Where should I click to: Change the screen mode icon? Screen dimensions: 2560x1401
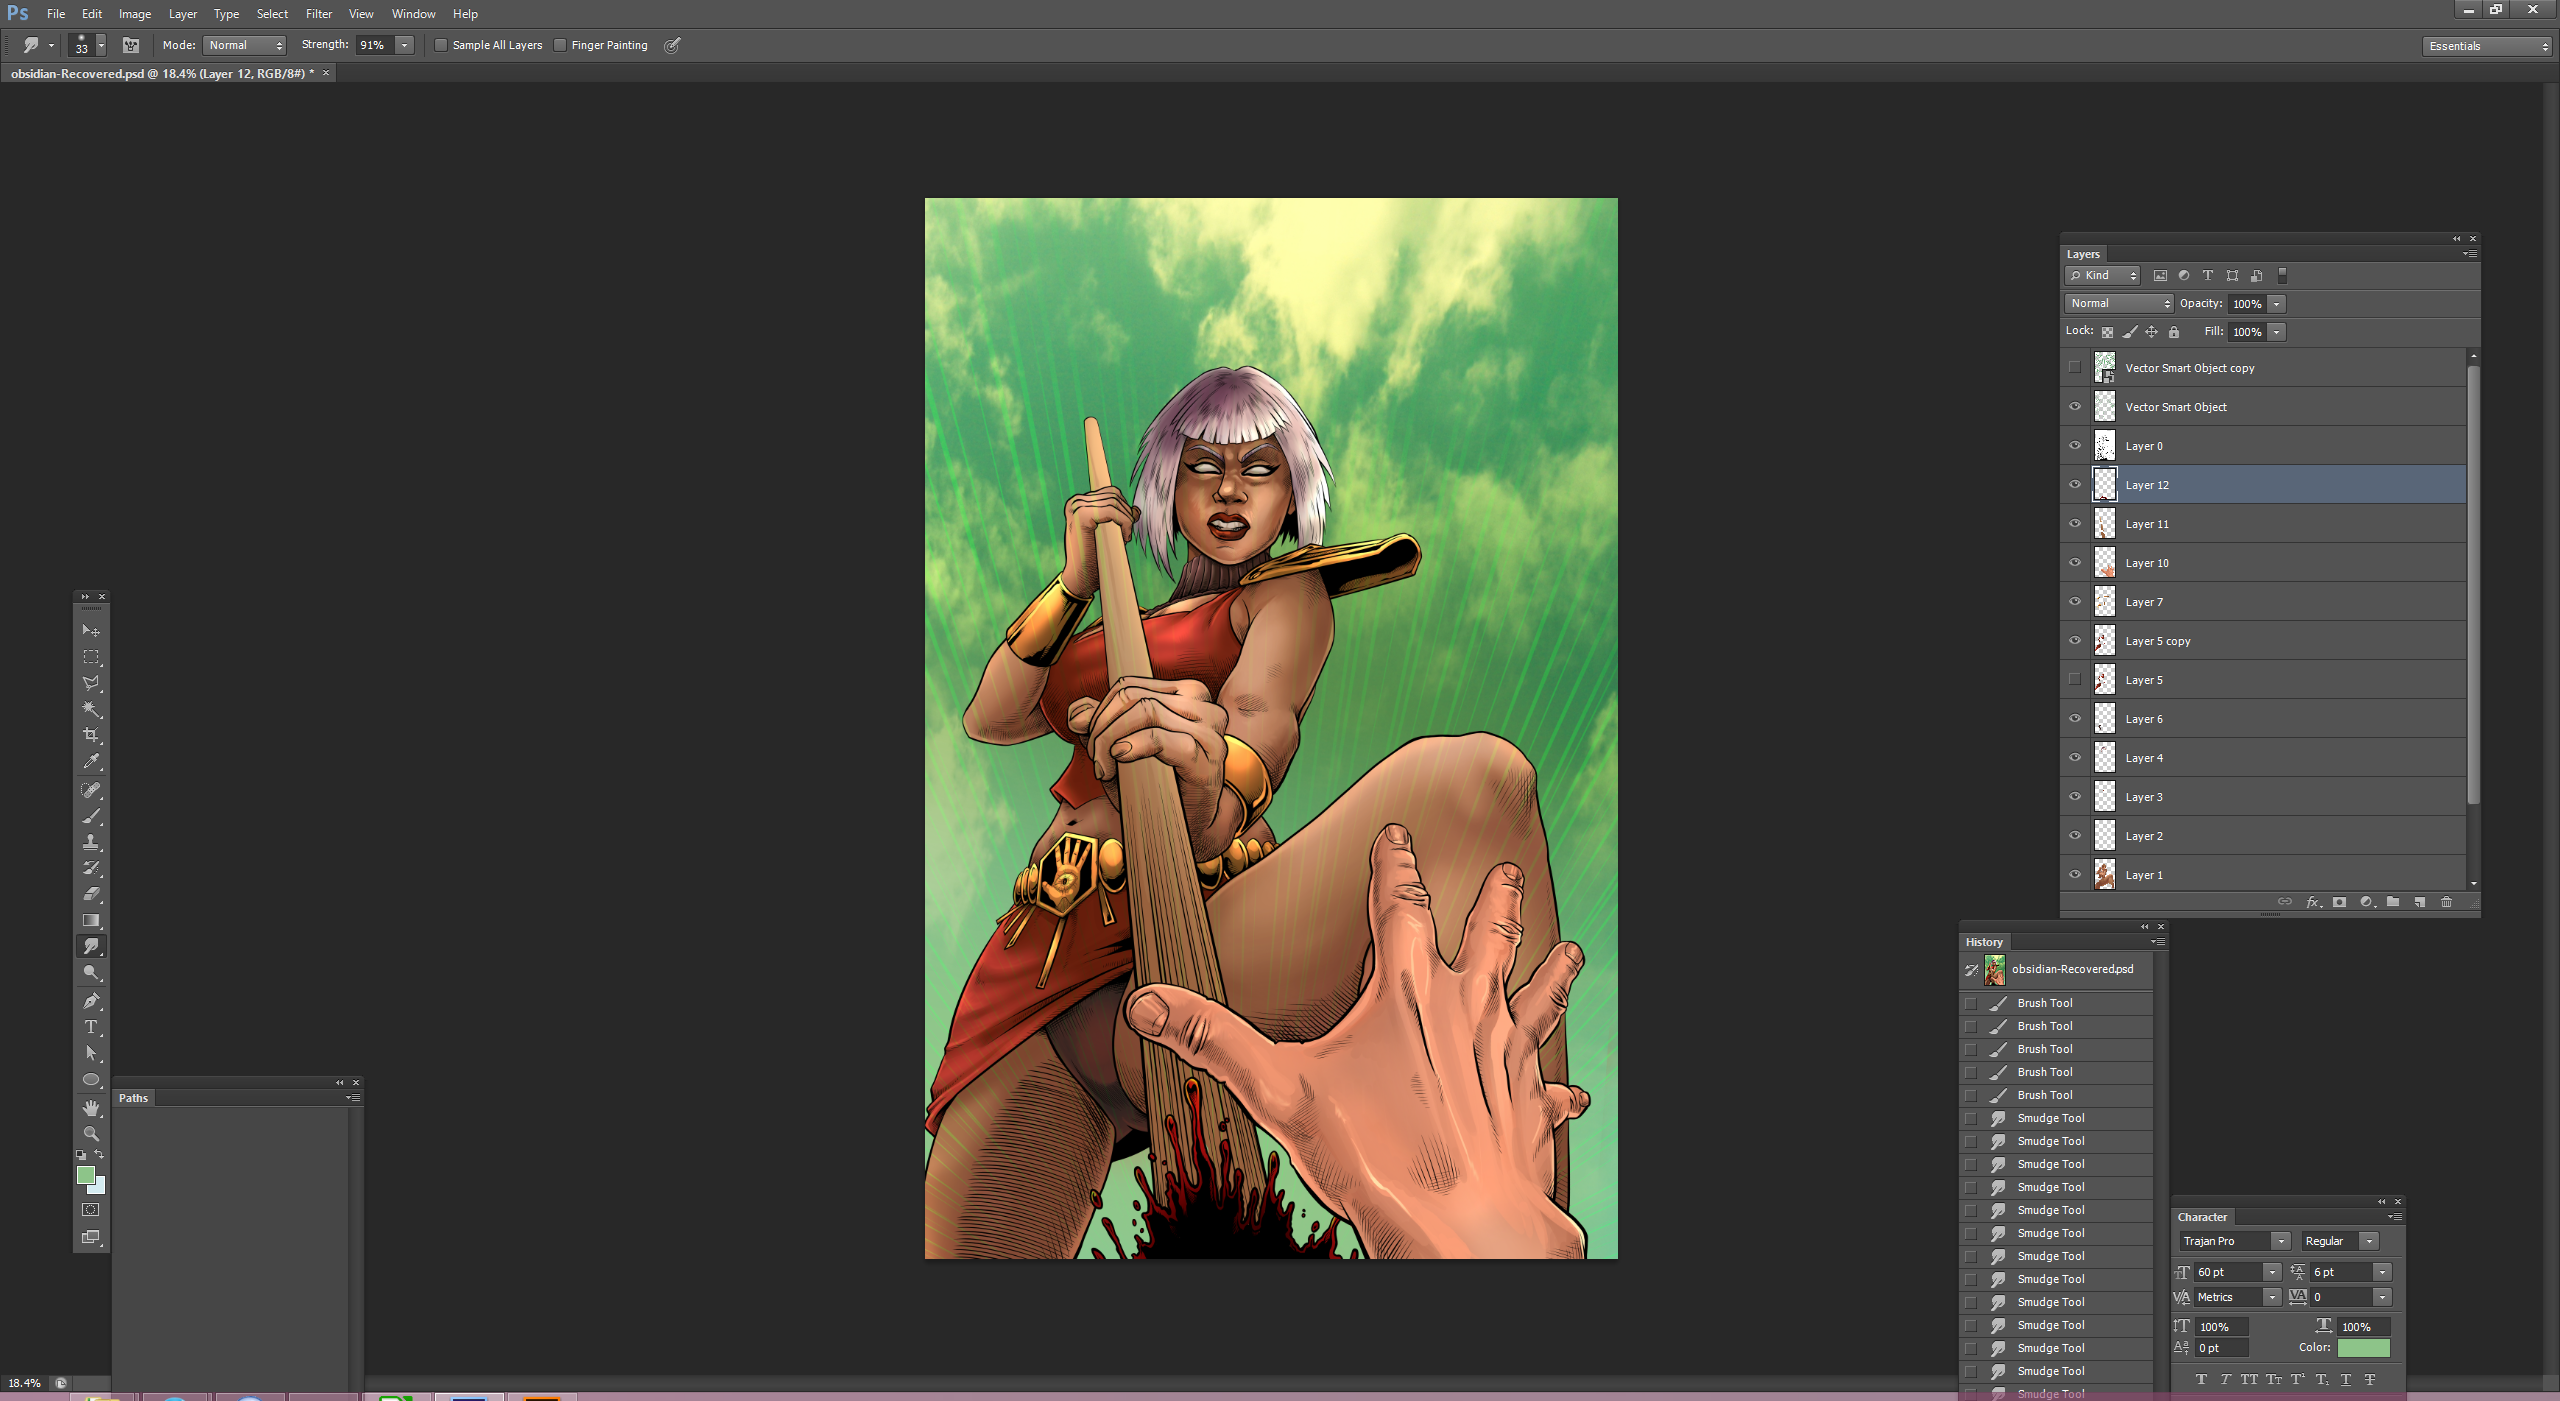pyautogui.click(x=91, y=1237)
